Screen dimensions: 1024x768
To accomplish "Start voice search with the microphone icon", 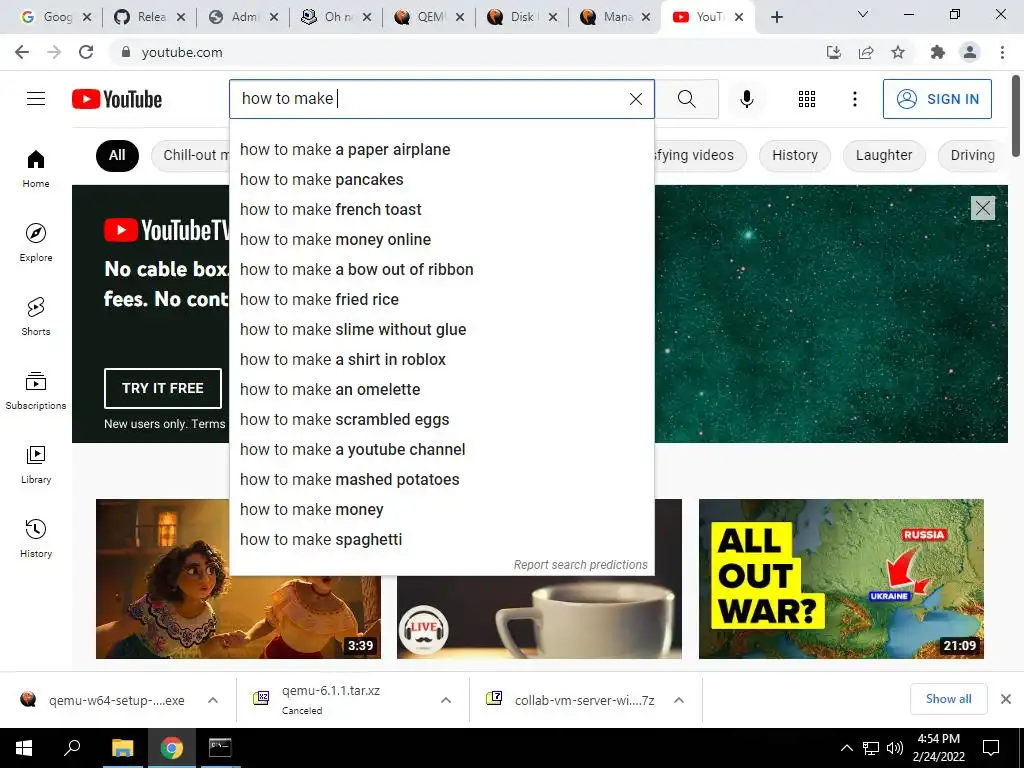I will pos(747,99).
